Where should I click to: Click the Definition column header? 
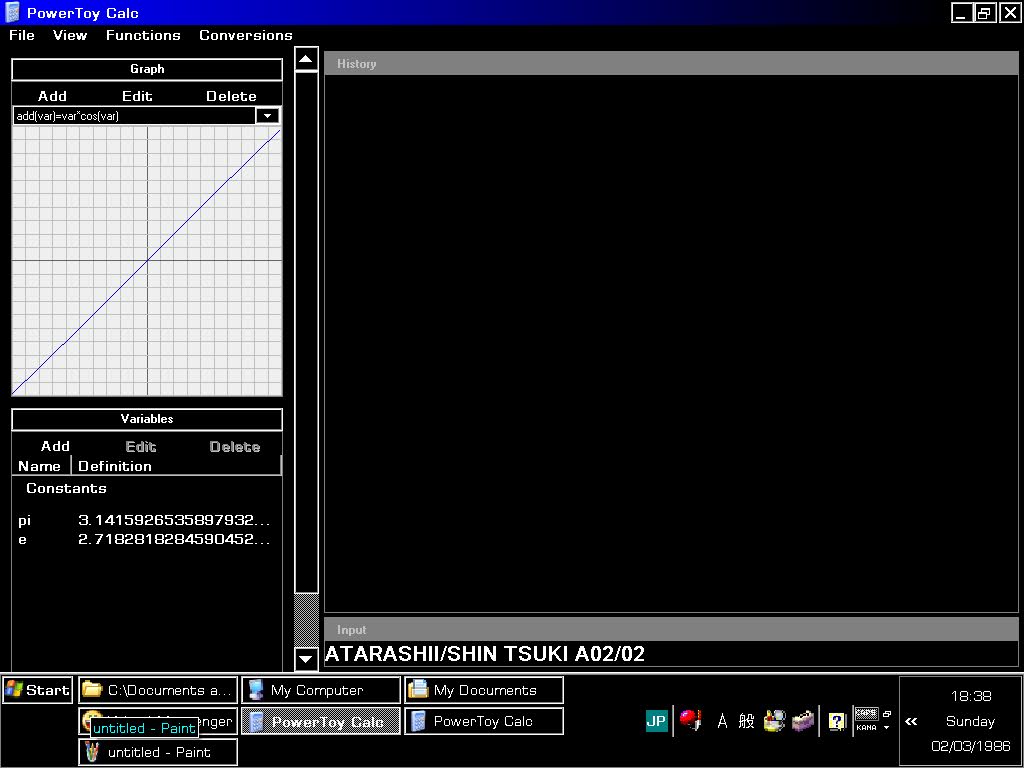click(x=176, y=466)
